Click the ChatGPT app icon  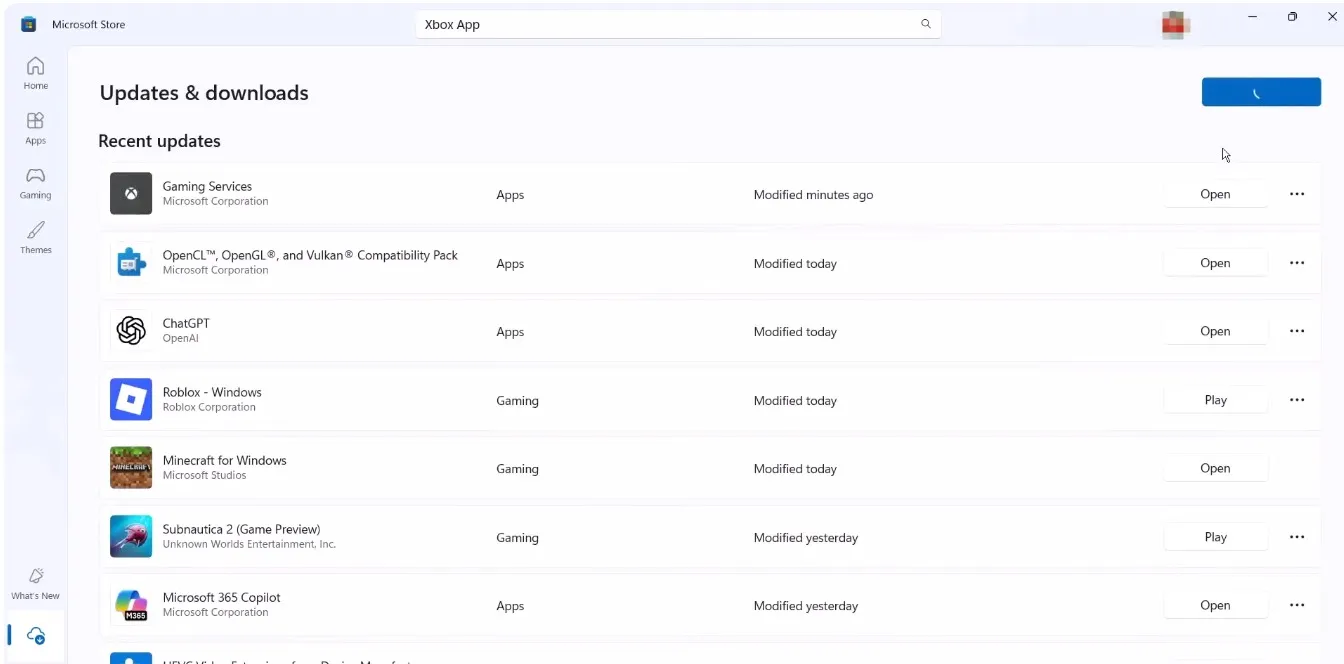131,331
